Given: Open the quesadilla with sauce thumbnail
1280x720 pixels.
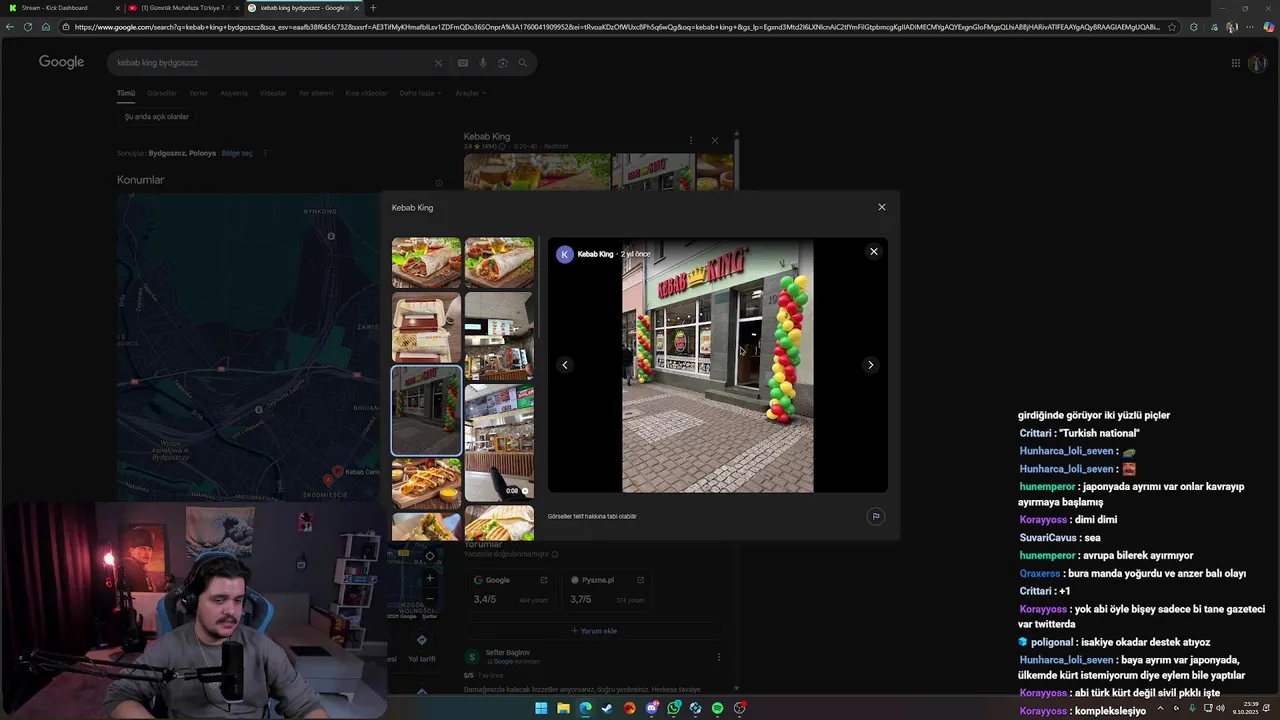Looking at the screenshot, I should click(x=426, y=483).
